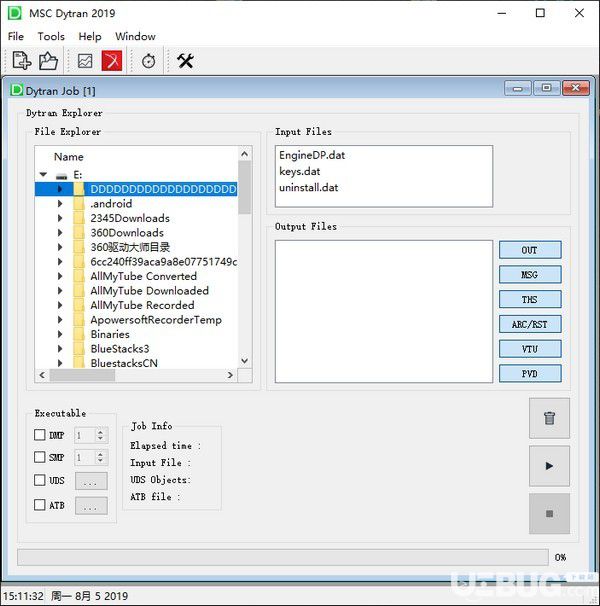The width and height of the screenshot is (600, 606).
Task: Click the Name column header
Action: click(x=68, y=157)
